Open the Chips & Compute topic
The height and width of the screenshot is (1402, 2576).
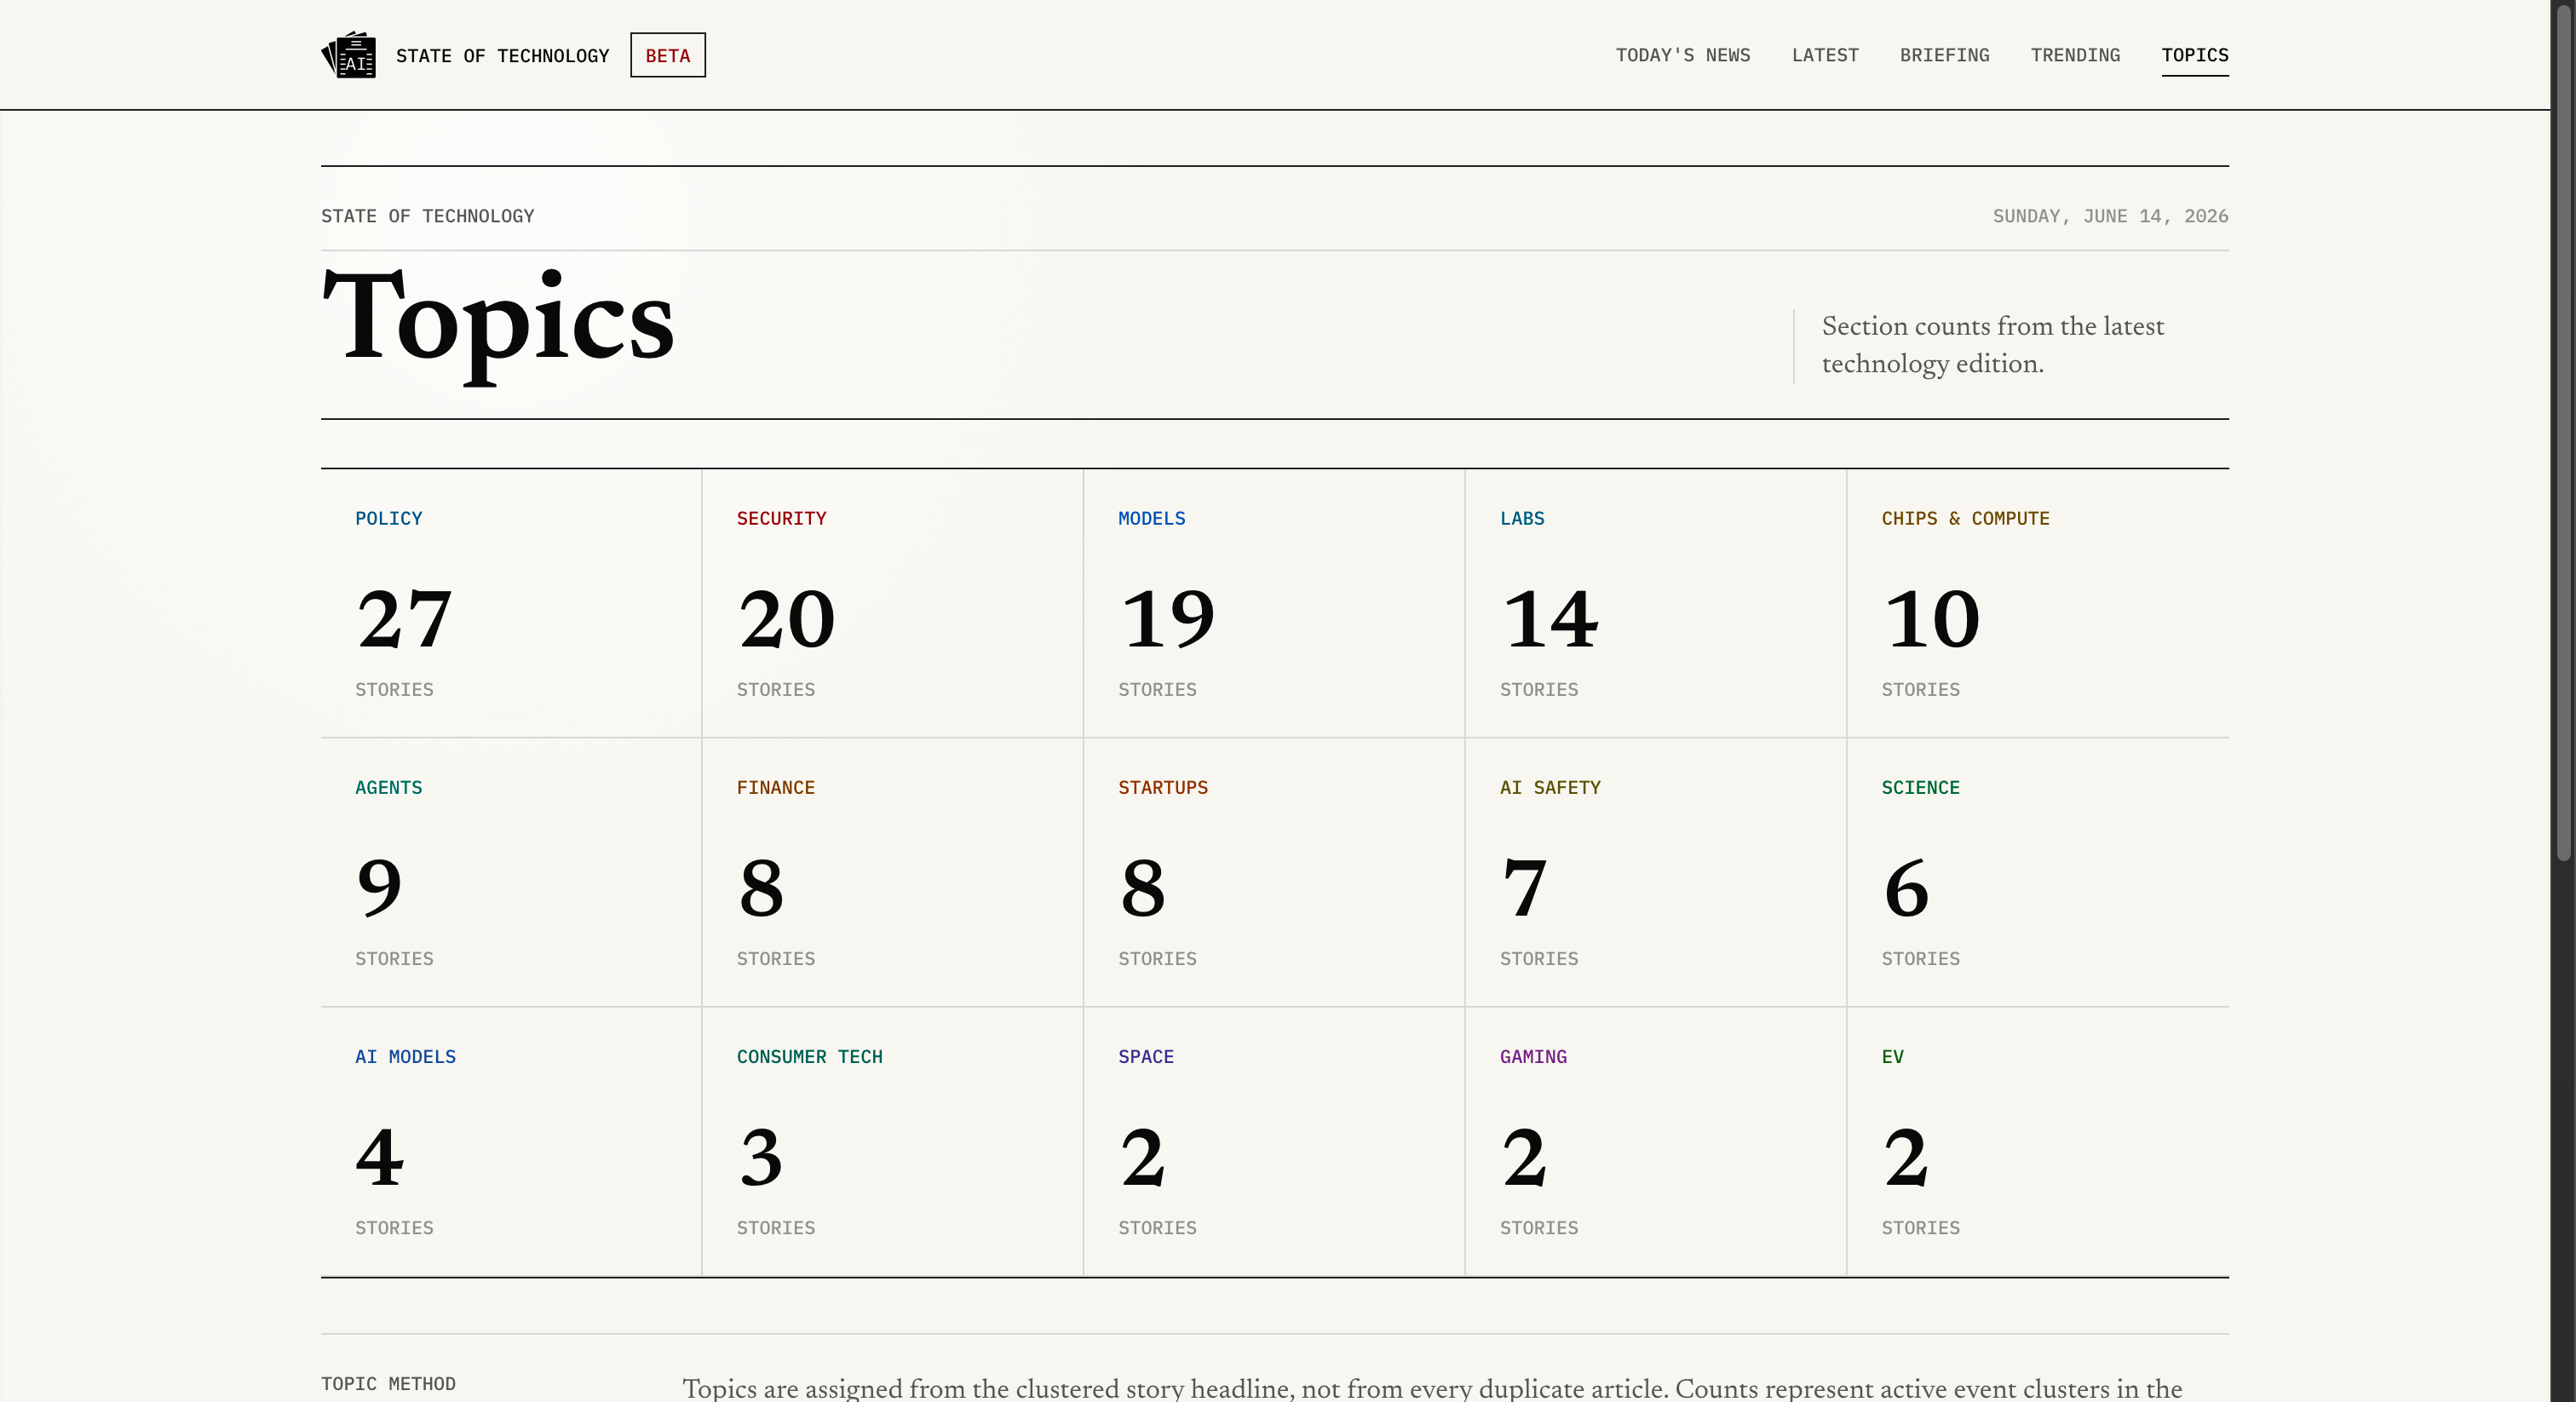tap(2038, 603)
